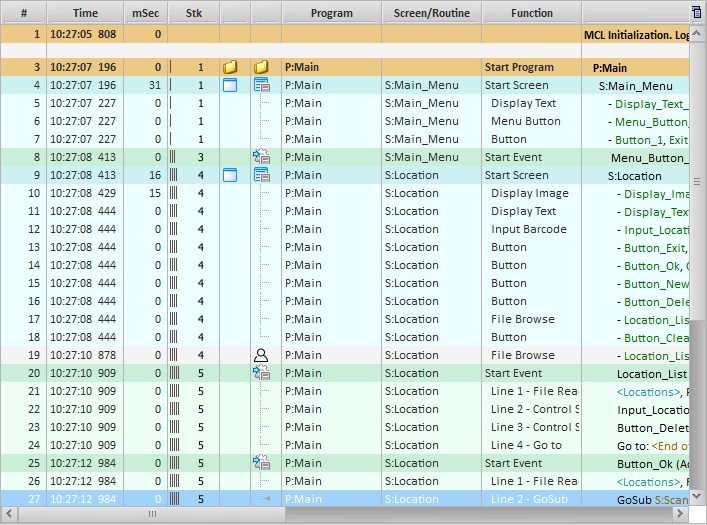Screen dimensions: 707x525
Task: Click the horizontal scrollbar thumb
Action: (x=150, y=514)
